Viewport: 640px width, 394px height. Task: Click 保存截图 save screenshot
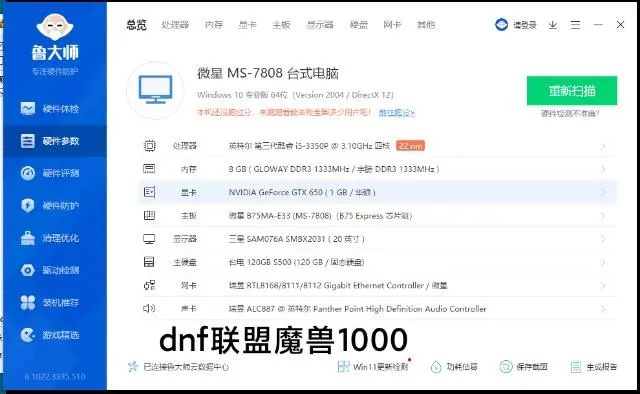click(524, 367)
